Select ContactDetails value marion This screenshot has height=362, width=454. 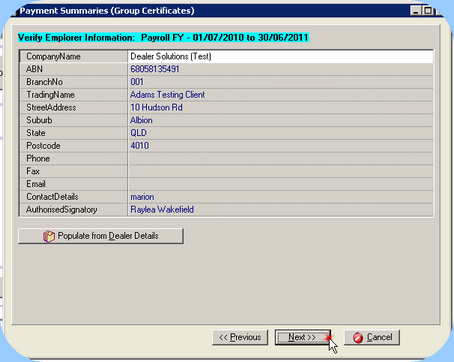click(280, 197)
